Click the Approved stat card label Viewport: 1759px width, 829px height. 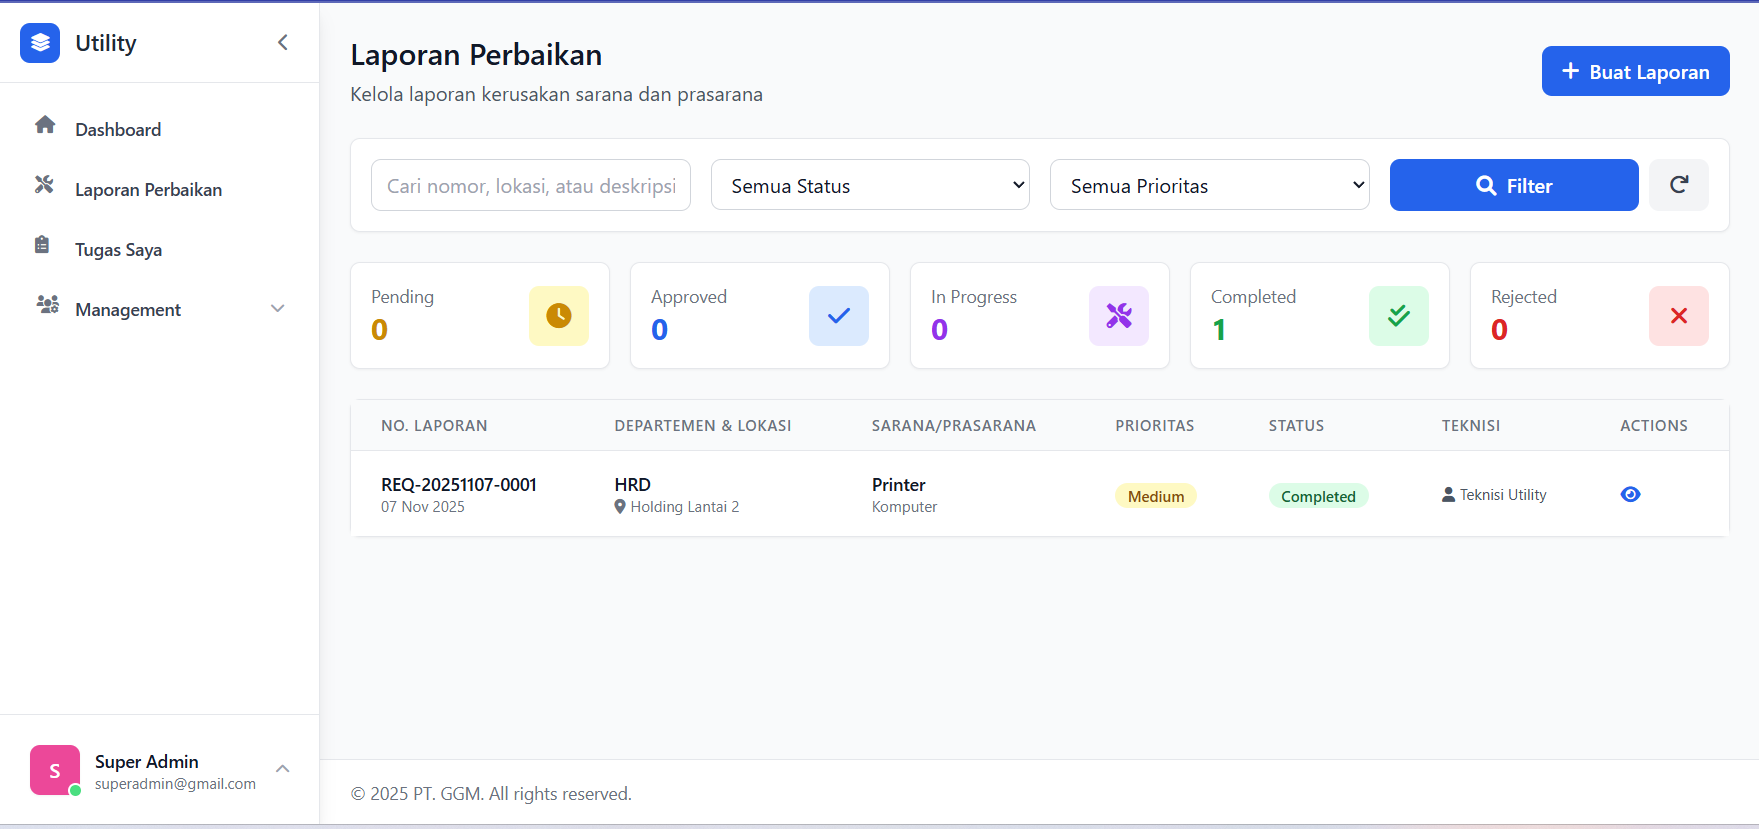pyautogui.click(x=689, y=297)
